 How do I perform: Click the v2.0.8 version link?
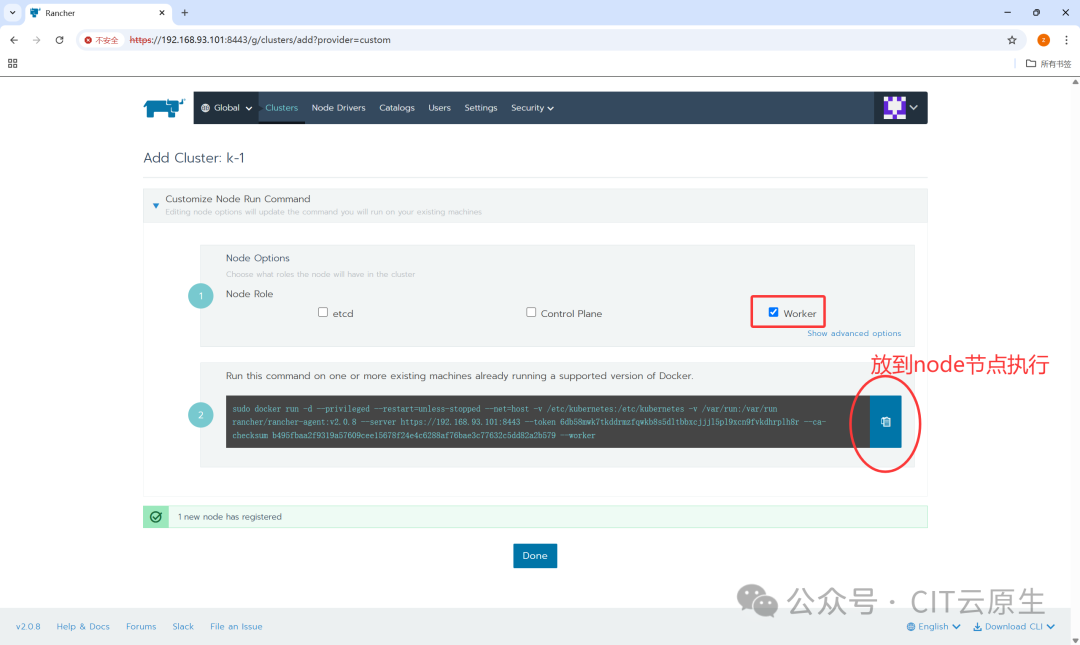pyautogui.click(x=28, y=626)
